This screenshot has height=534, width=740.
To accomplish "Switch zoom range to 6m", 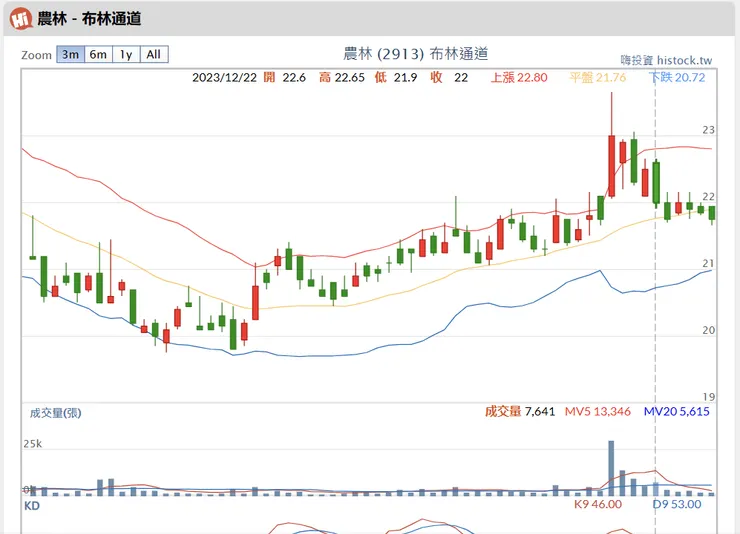I will pos(98,54).
